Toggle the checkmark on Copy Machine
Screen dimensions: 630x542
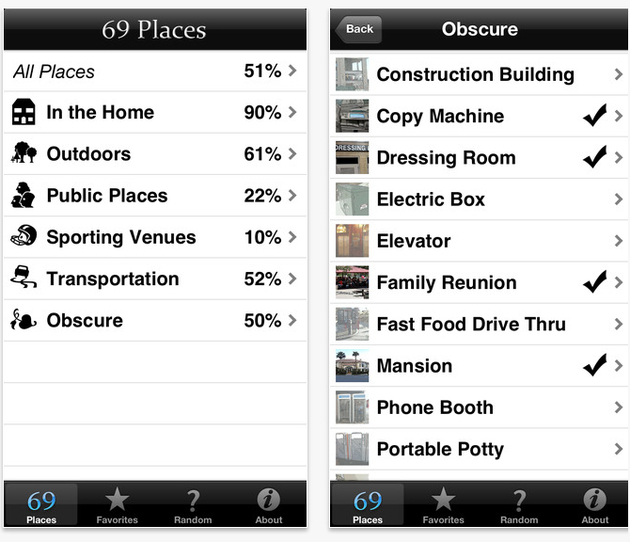pyautogui.click(x=594, y=116)
